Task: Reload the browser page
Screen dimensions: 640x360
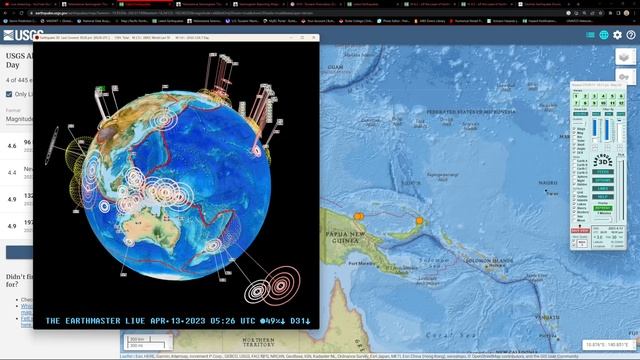Action: 21,13
